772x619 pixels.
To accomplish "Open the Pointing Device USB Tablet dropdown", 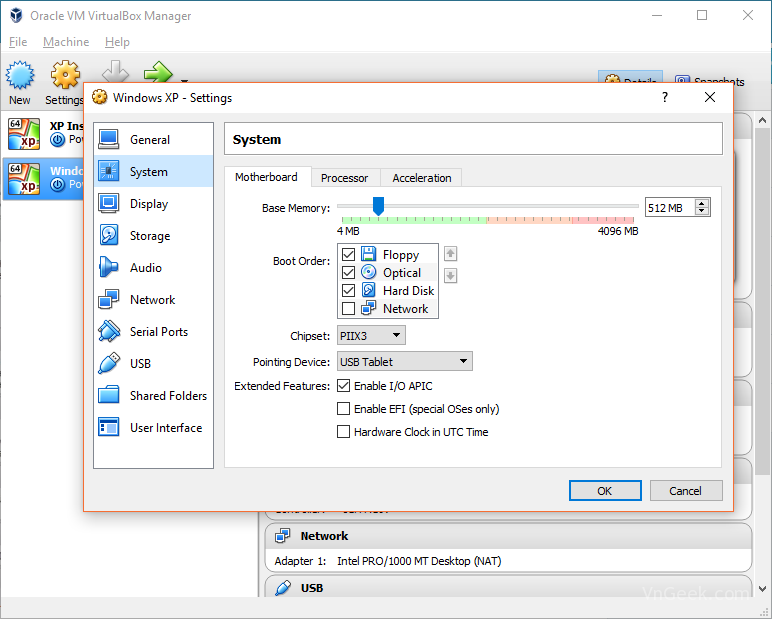I will click(x=405, y=361).
